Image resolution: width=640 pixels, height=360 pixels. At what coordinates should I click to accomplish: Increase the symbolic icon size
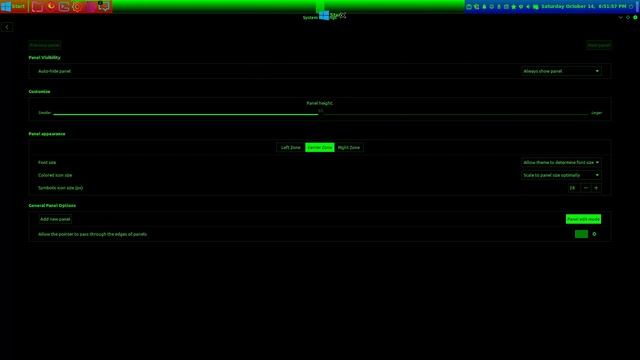point(596,188)
